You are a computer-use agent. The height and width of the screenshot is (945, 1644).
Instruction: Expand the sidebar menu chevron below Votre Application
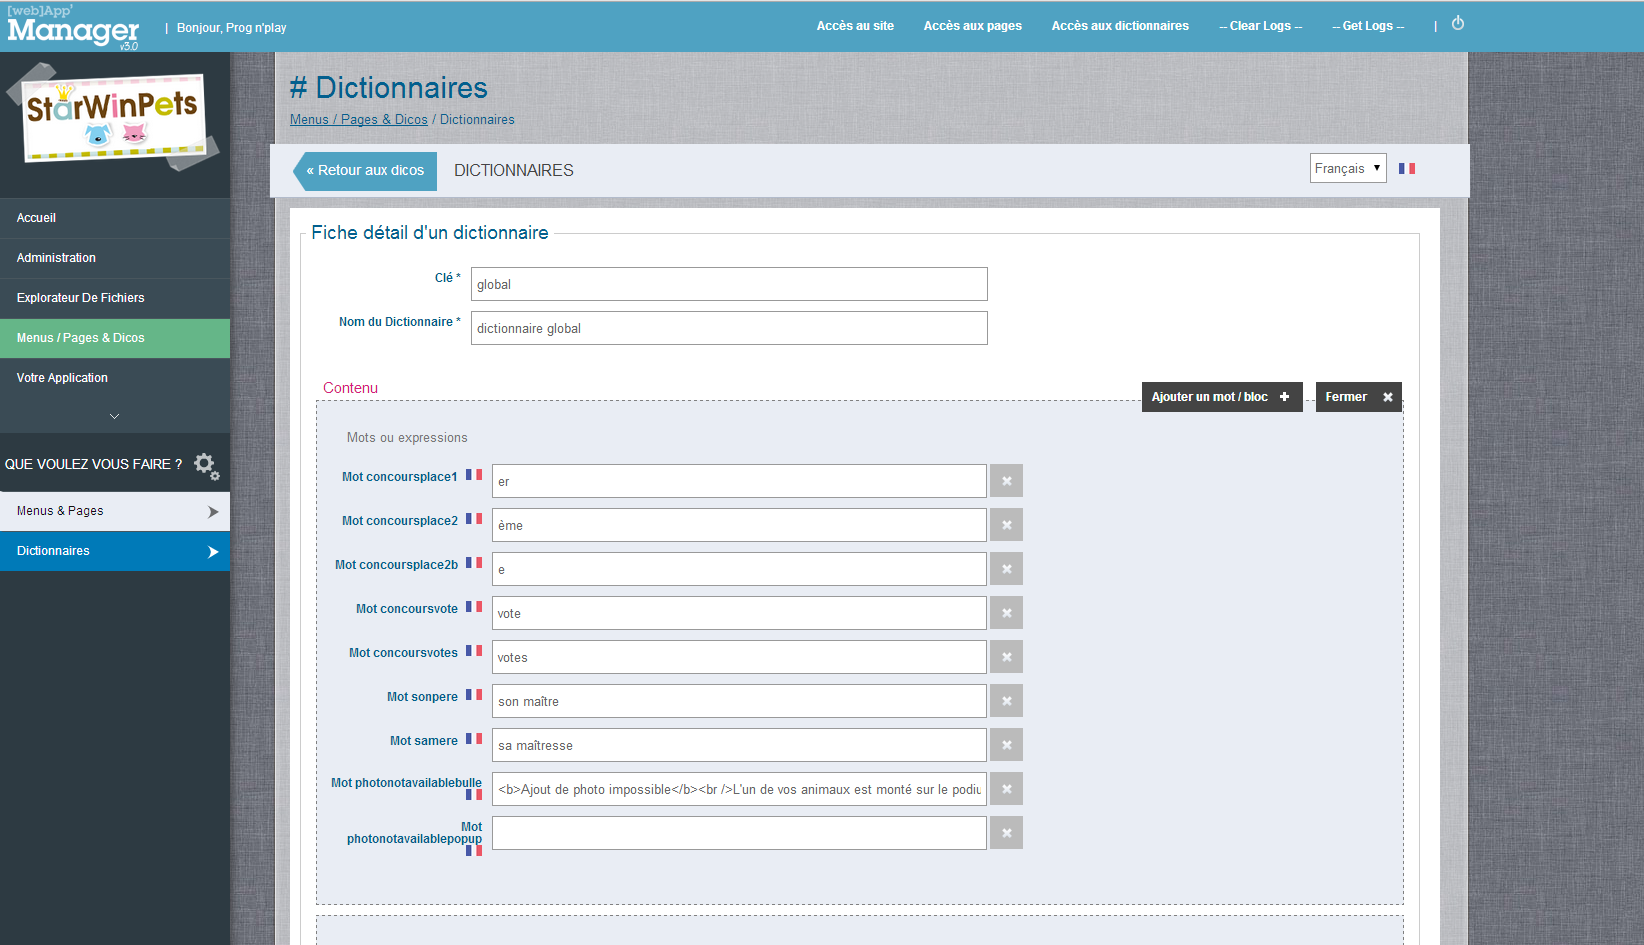pos(114,416)
